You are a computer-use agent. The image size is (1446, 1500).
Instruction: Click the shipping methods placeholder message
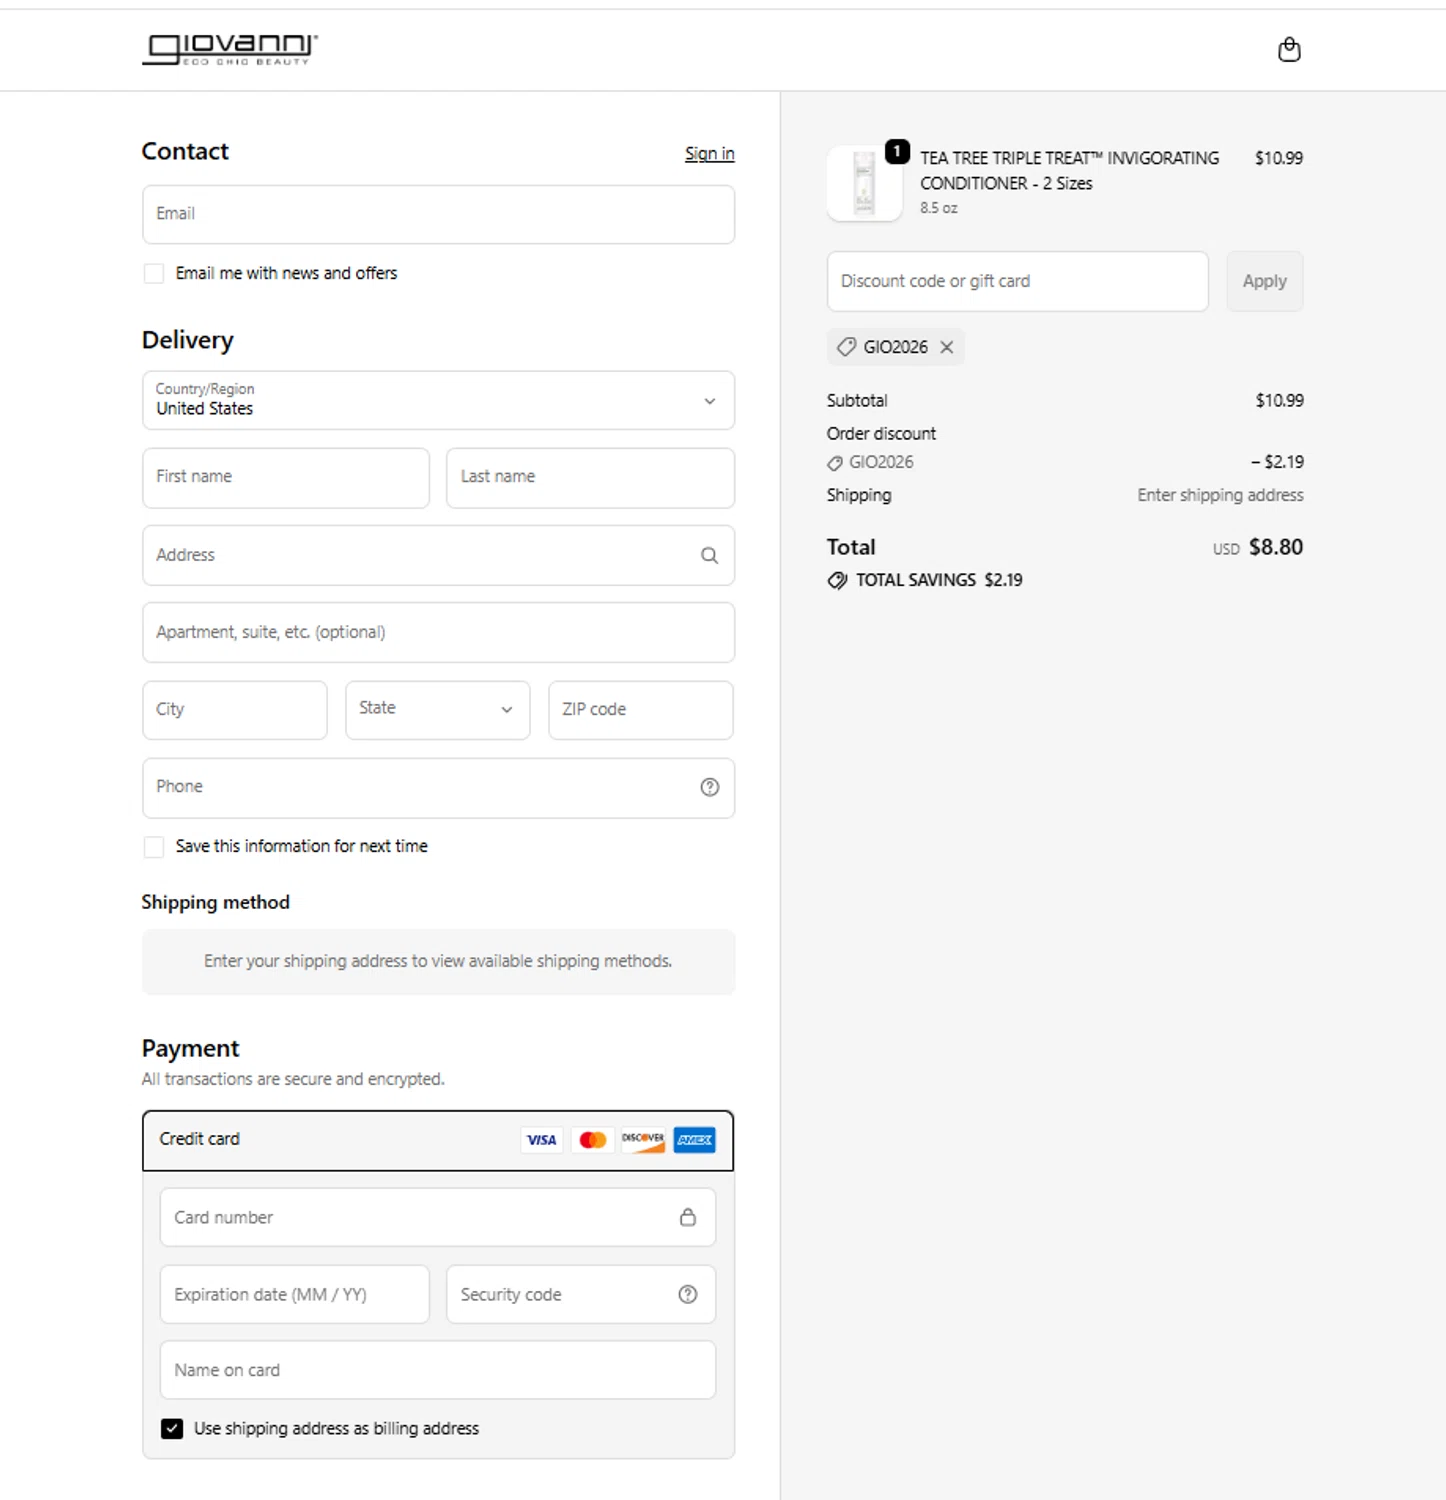point(438,961)
